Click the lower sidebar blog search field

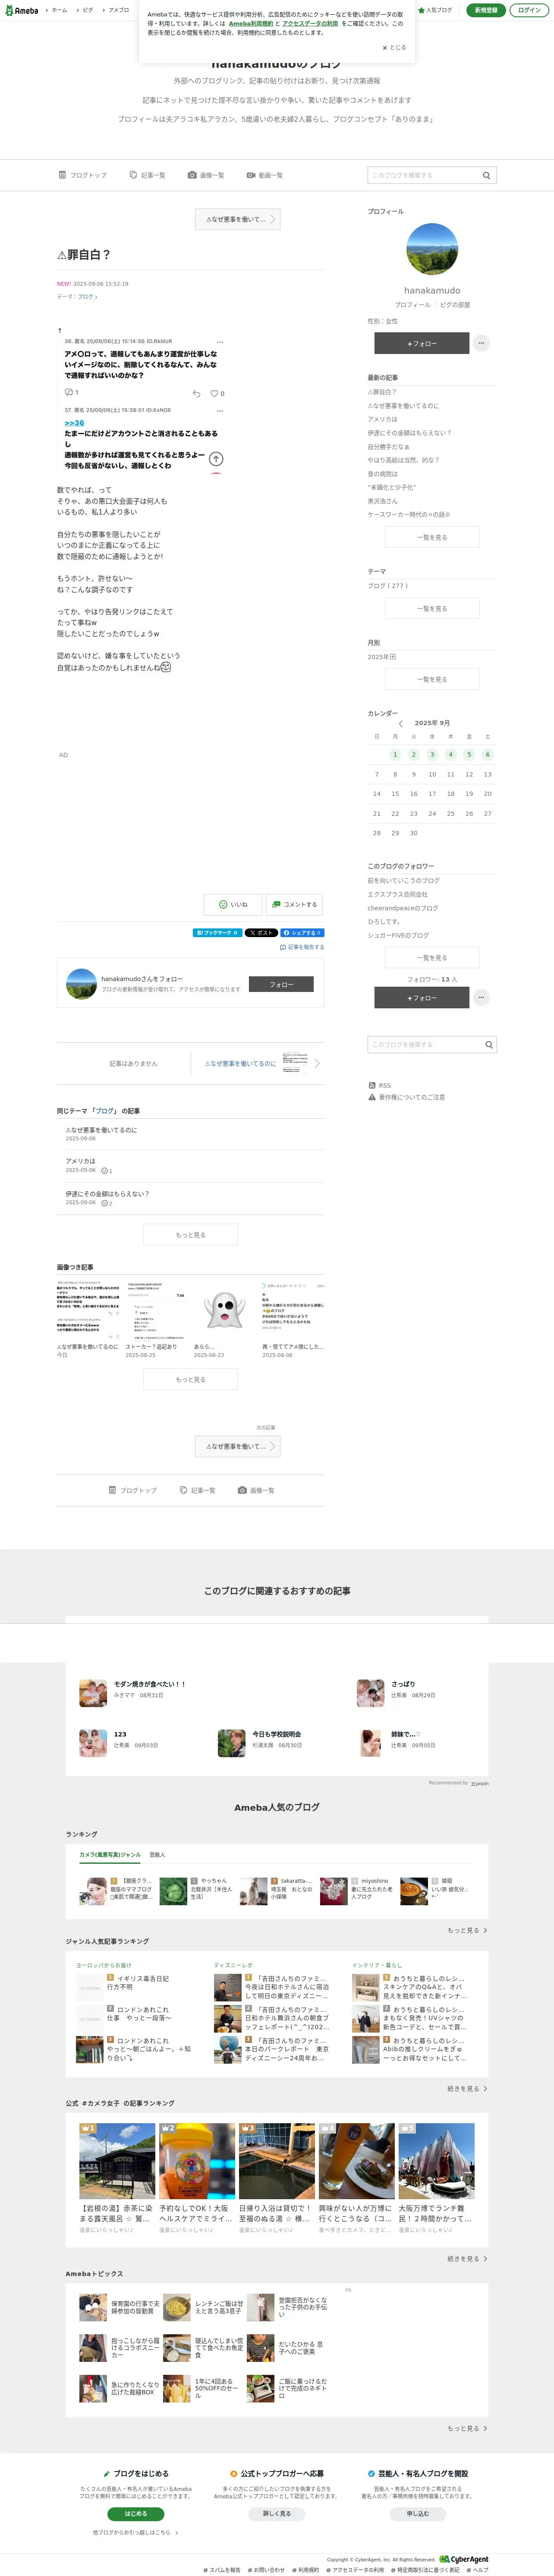[x=424, y=1044]
